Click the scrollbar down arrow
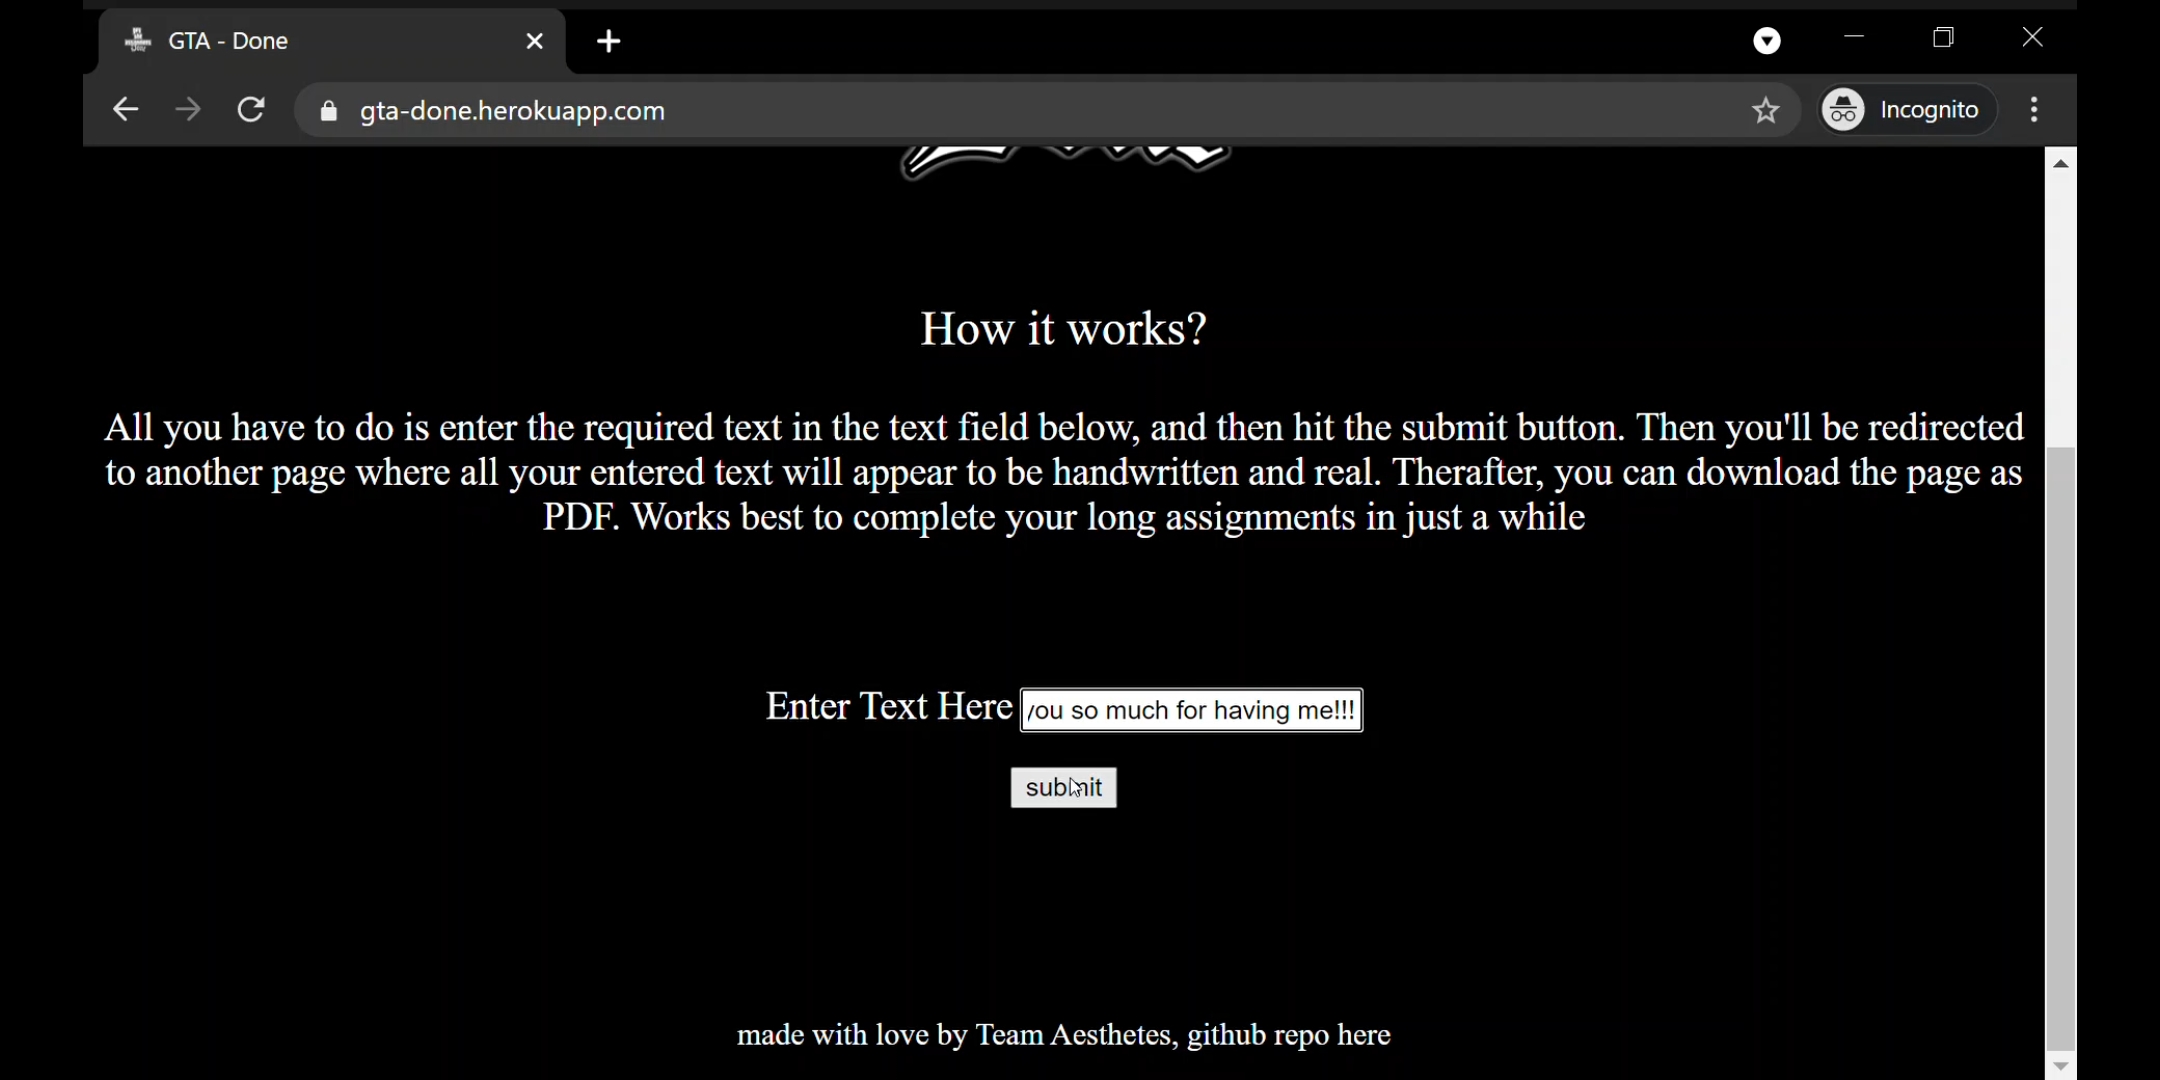2160x1080 pixels. 2061,1066
